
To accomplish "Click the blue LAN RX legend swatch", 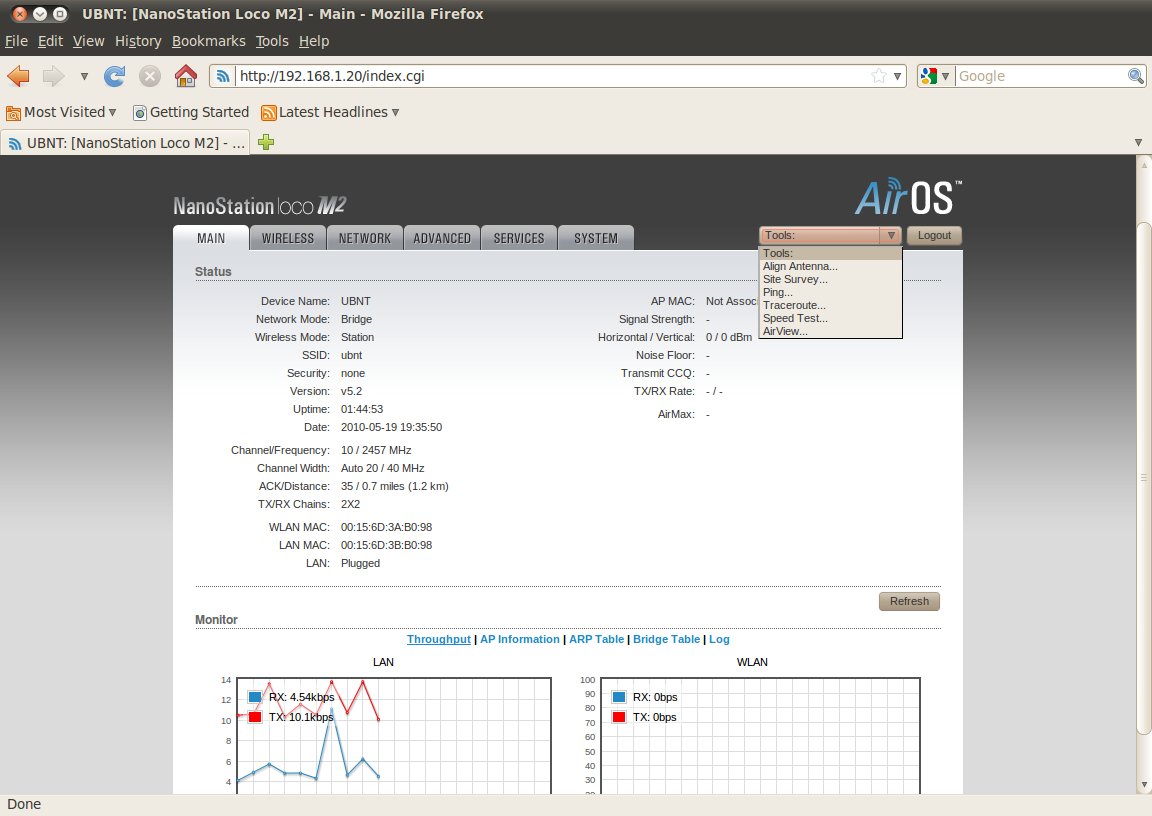I will pos(255,697).
